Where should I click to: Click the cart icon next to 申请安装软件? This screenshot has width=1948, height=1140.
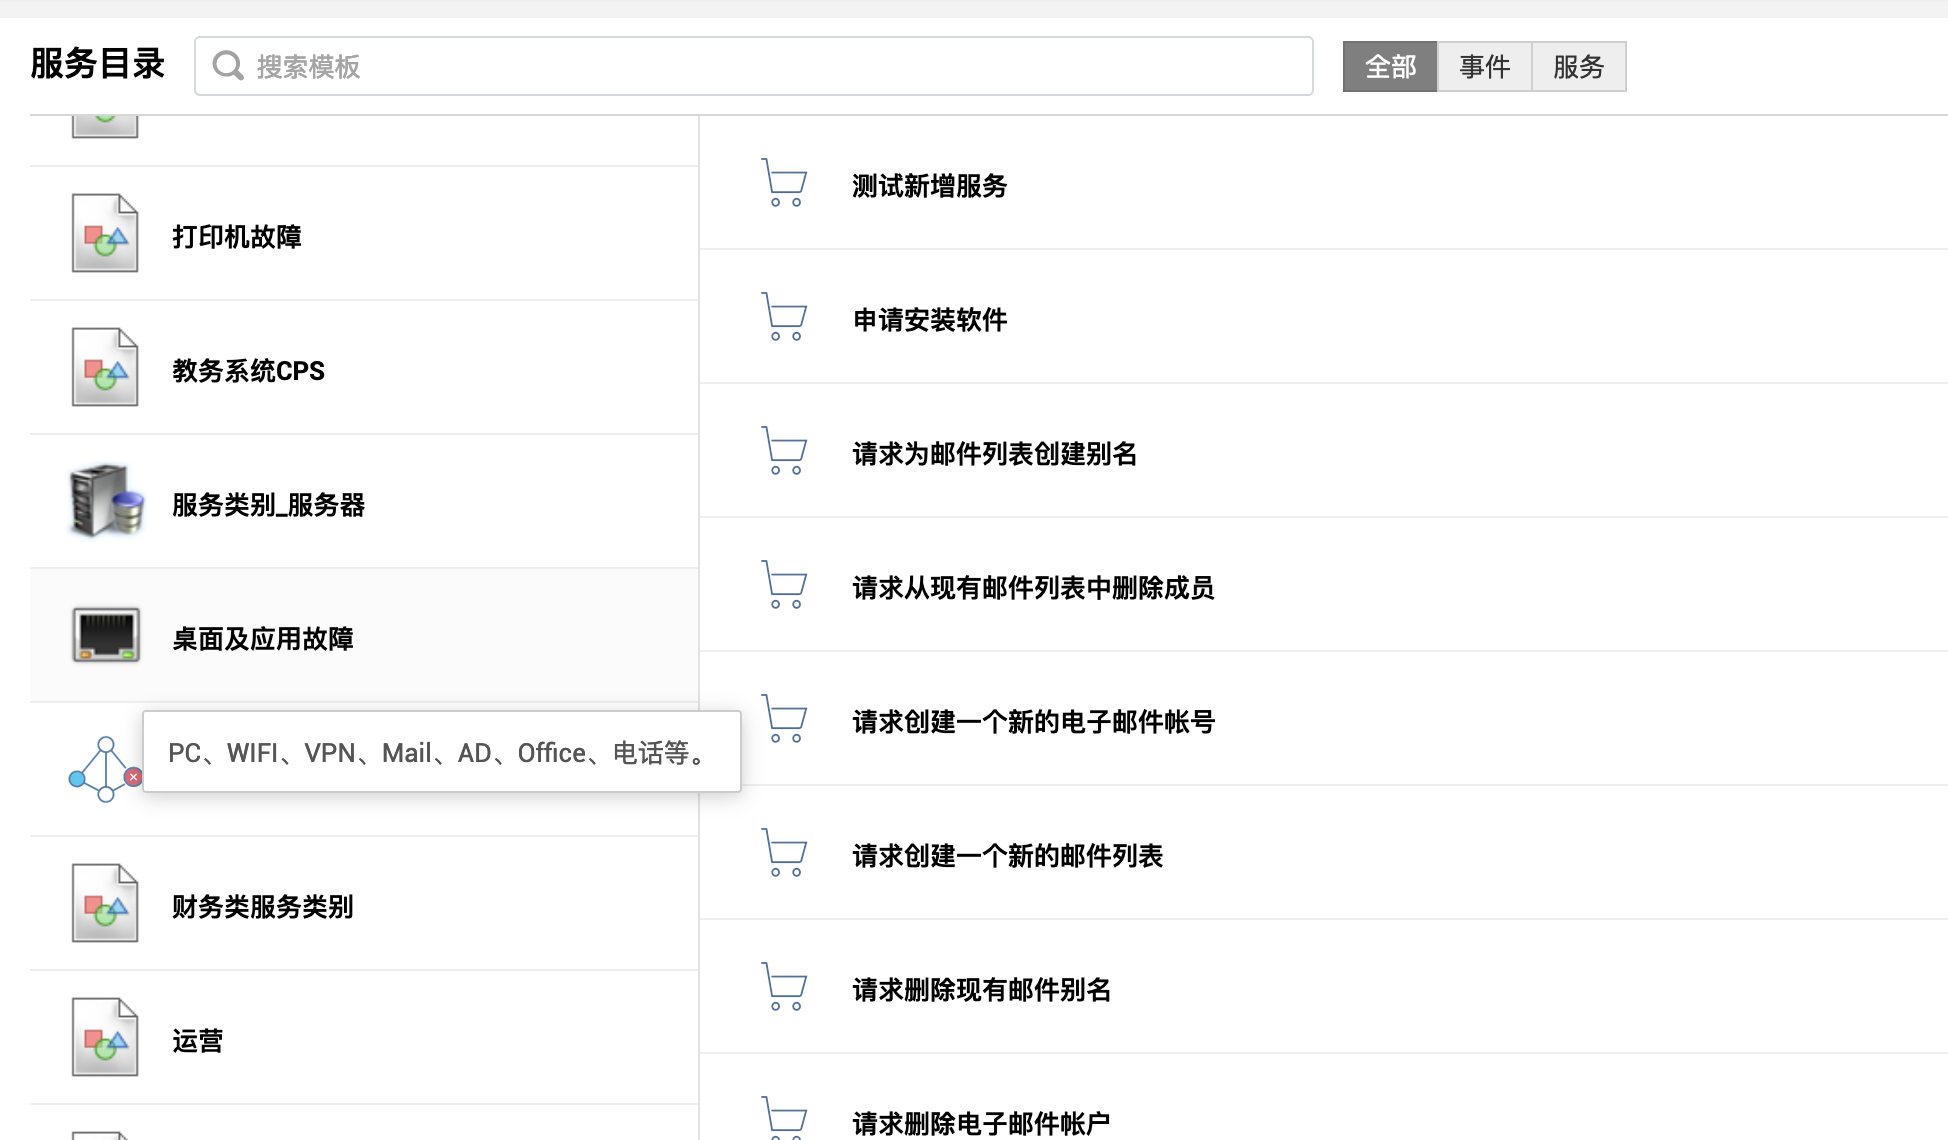[784, 317]
